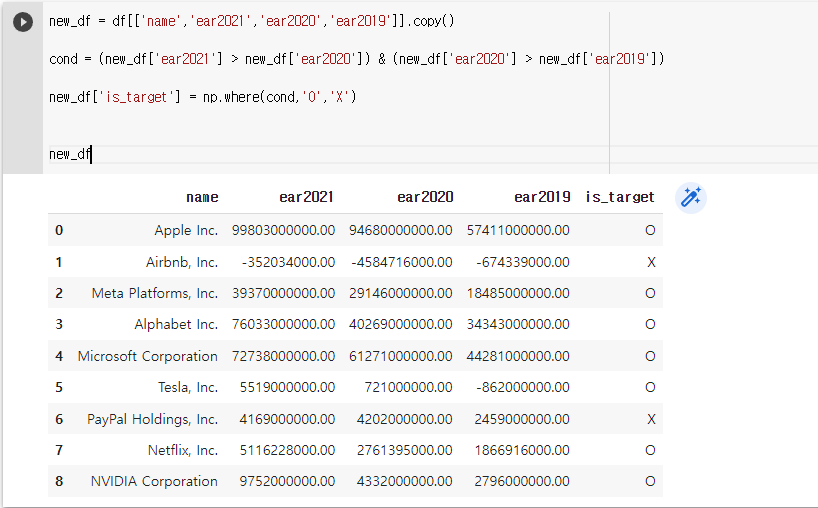Click value 4169000000.00 in PayPal row
The width and height of the screenshot is (818, 508).
coord(287,419)
